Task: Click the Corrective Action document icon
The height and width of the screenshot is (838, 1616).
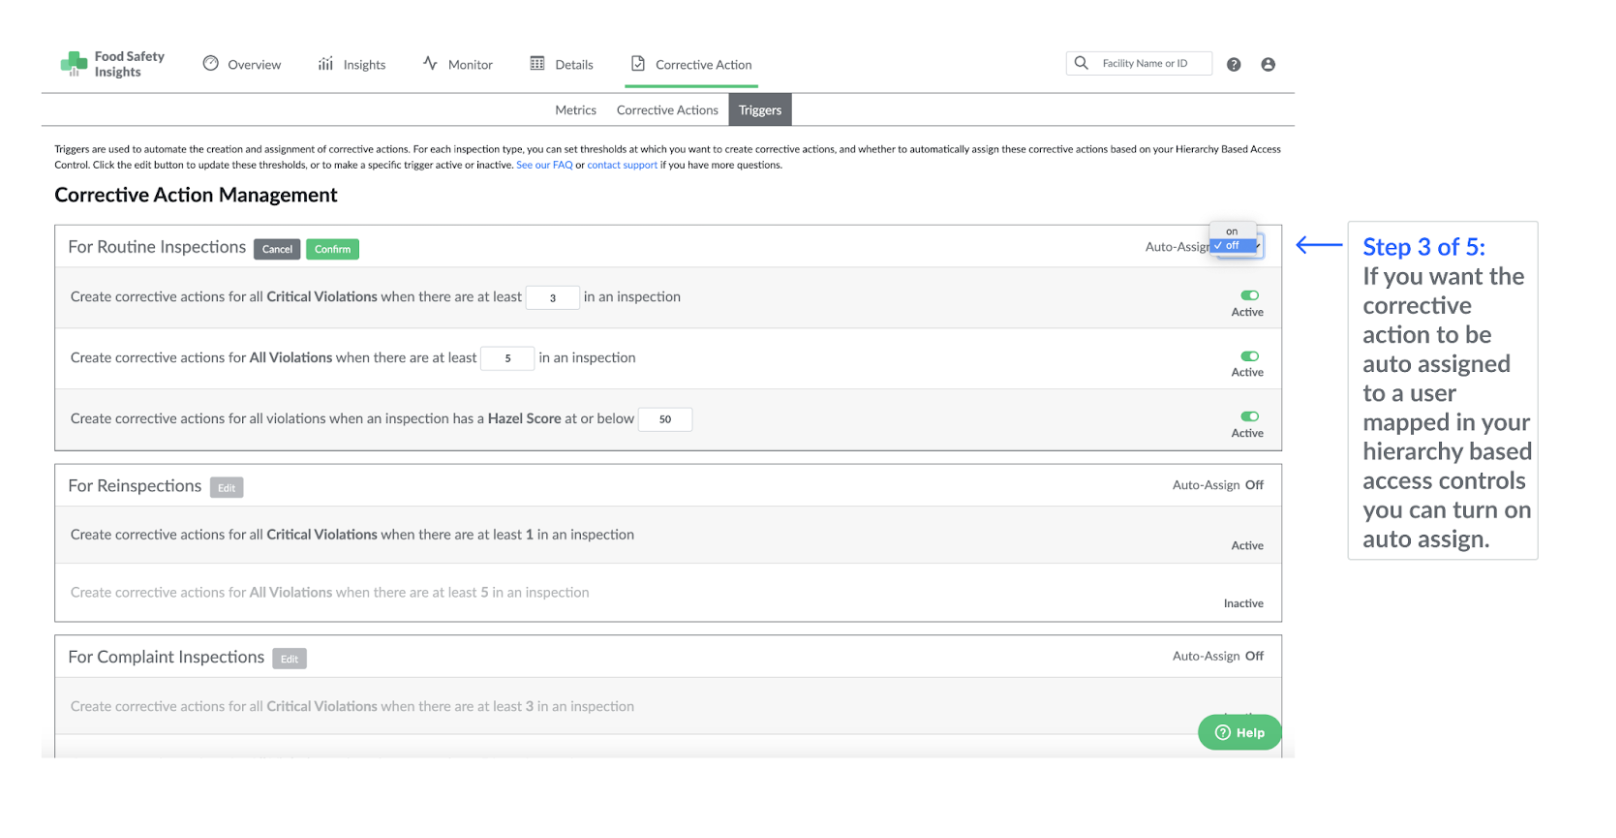Action: 638,64
